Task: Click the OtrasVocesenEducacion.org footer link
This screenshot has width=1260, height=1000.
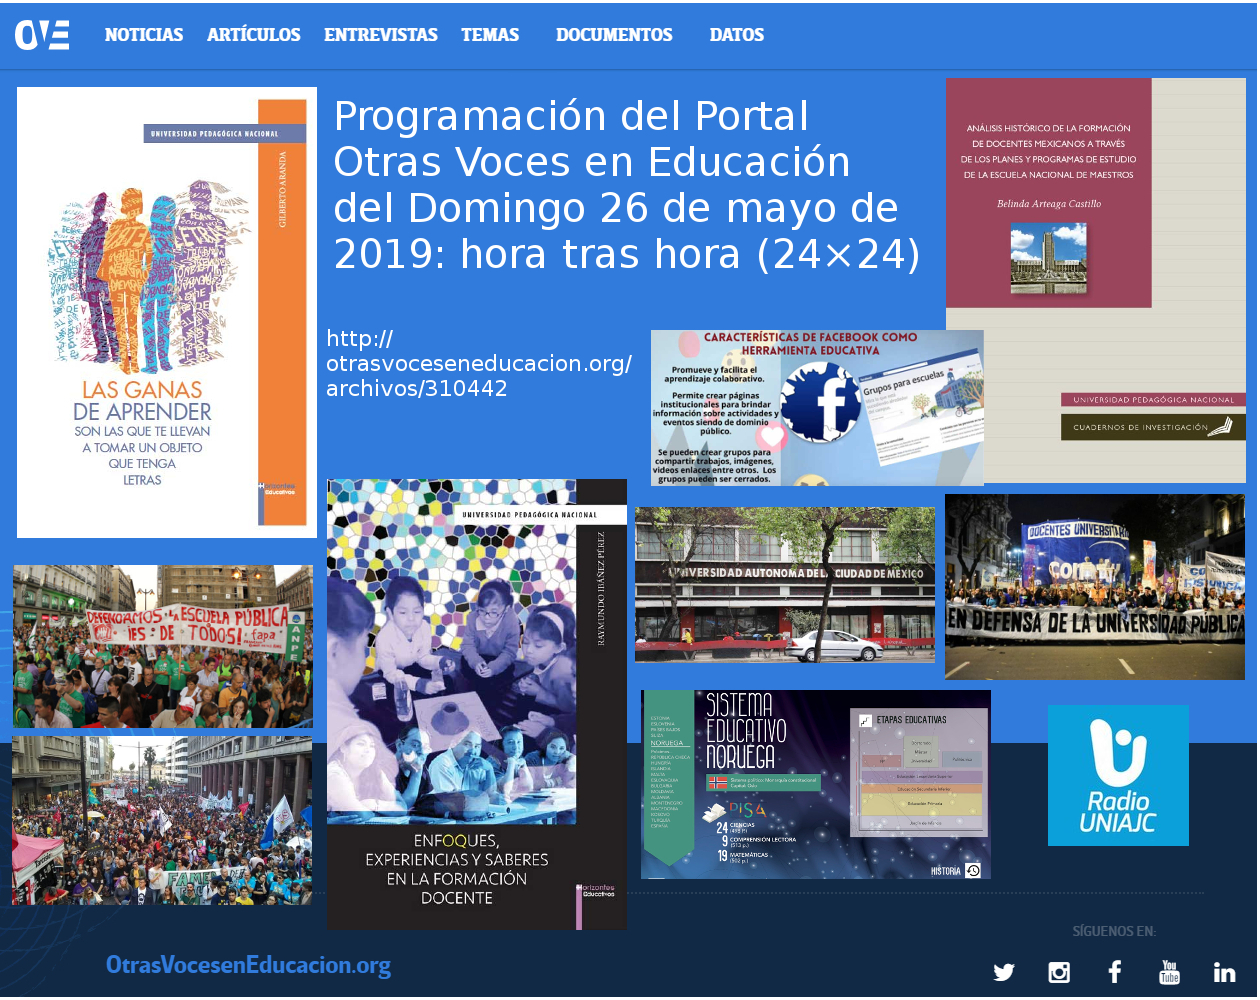Action: tap(248, 965)
